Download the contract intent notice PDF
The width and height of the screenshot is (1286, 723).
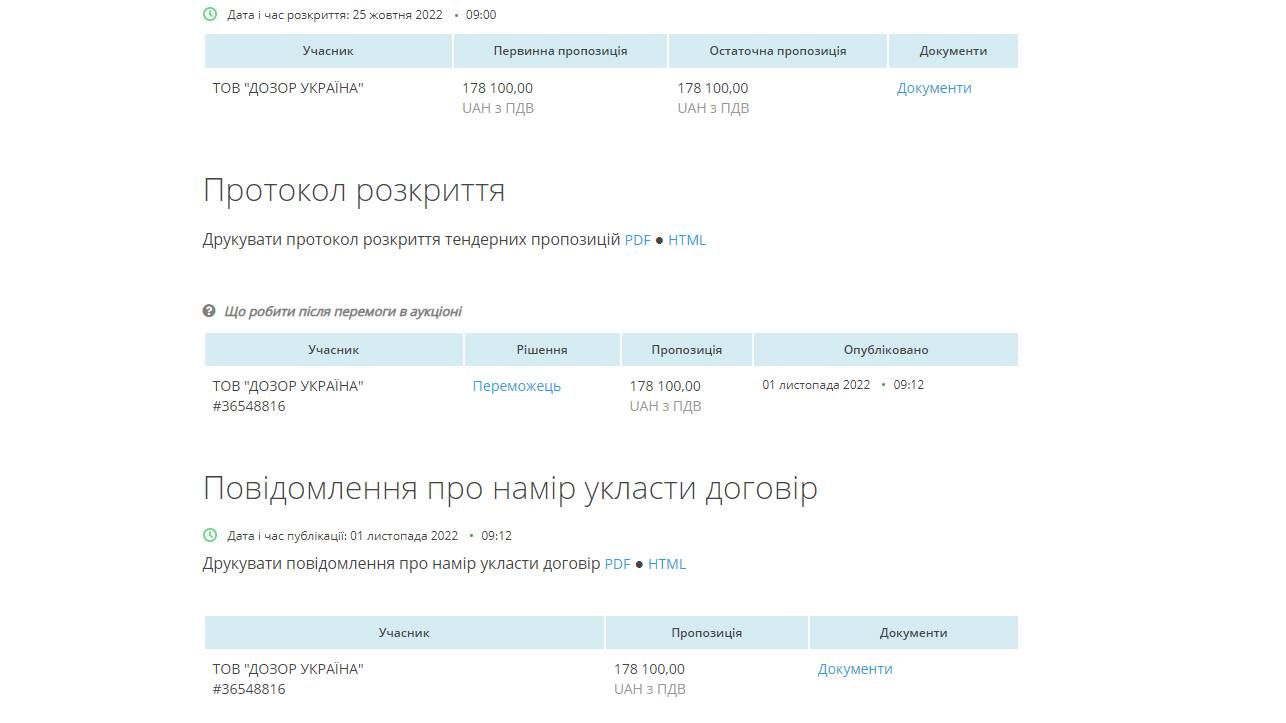[x=619, y=564]
